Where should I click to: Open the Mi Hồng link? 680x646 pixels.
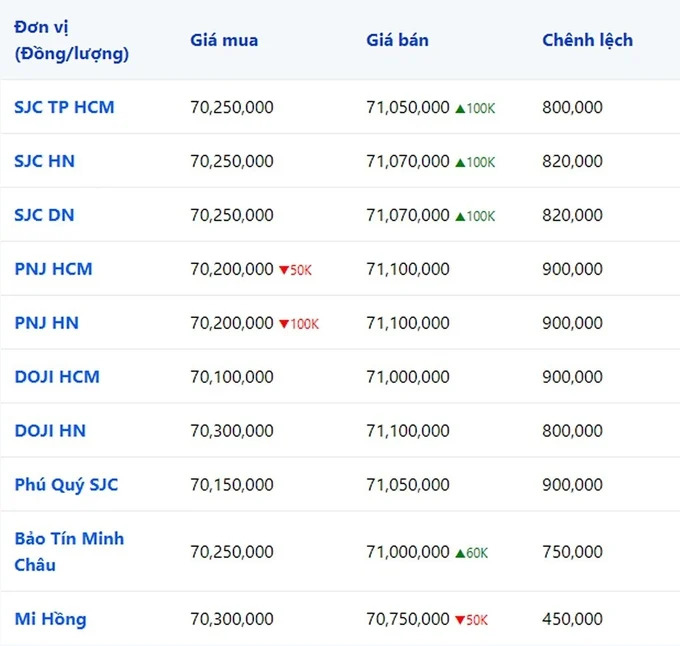[x=50, y=619]
